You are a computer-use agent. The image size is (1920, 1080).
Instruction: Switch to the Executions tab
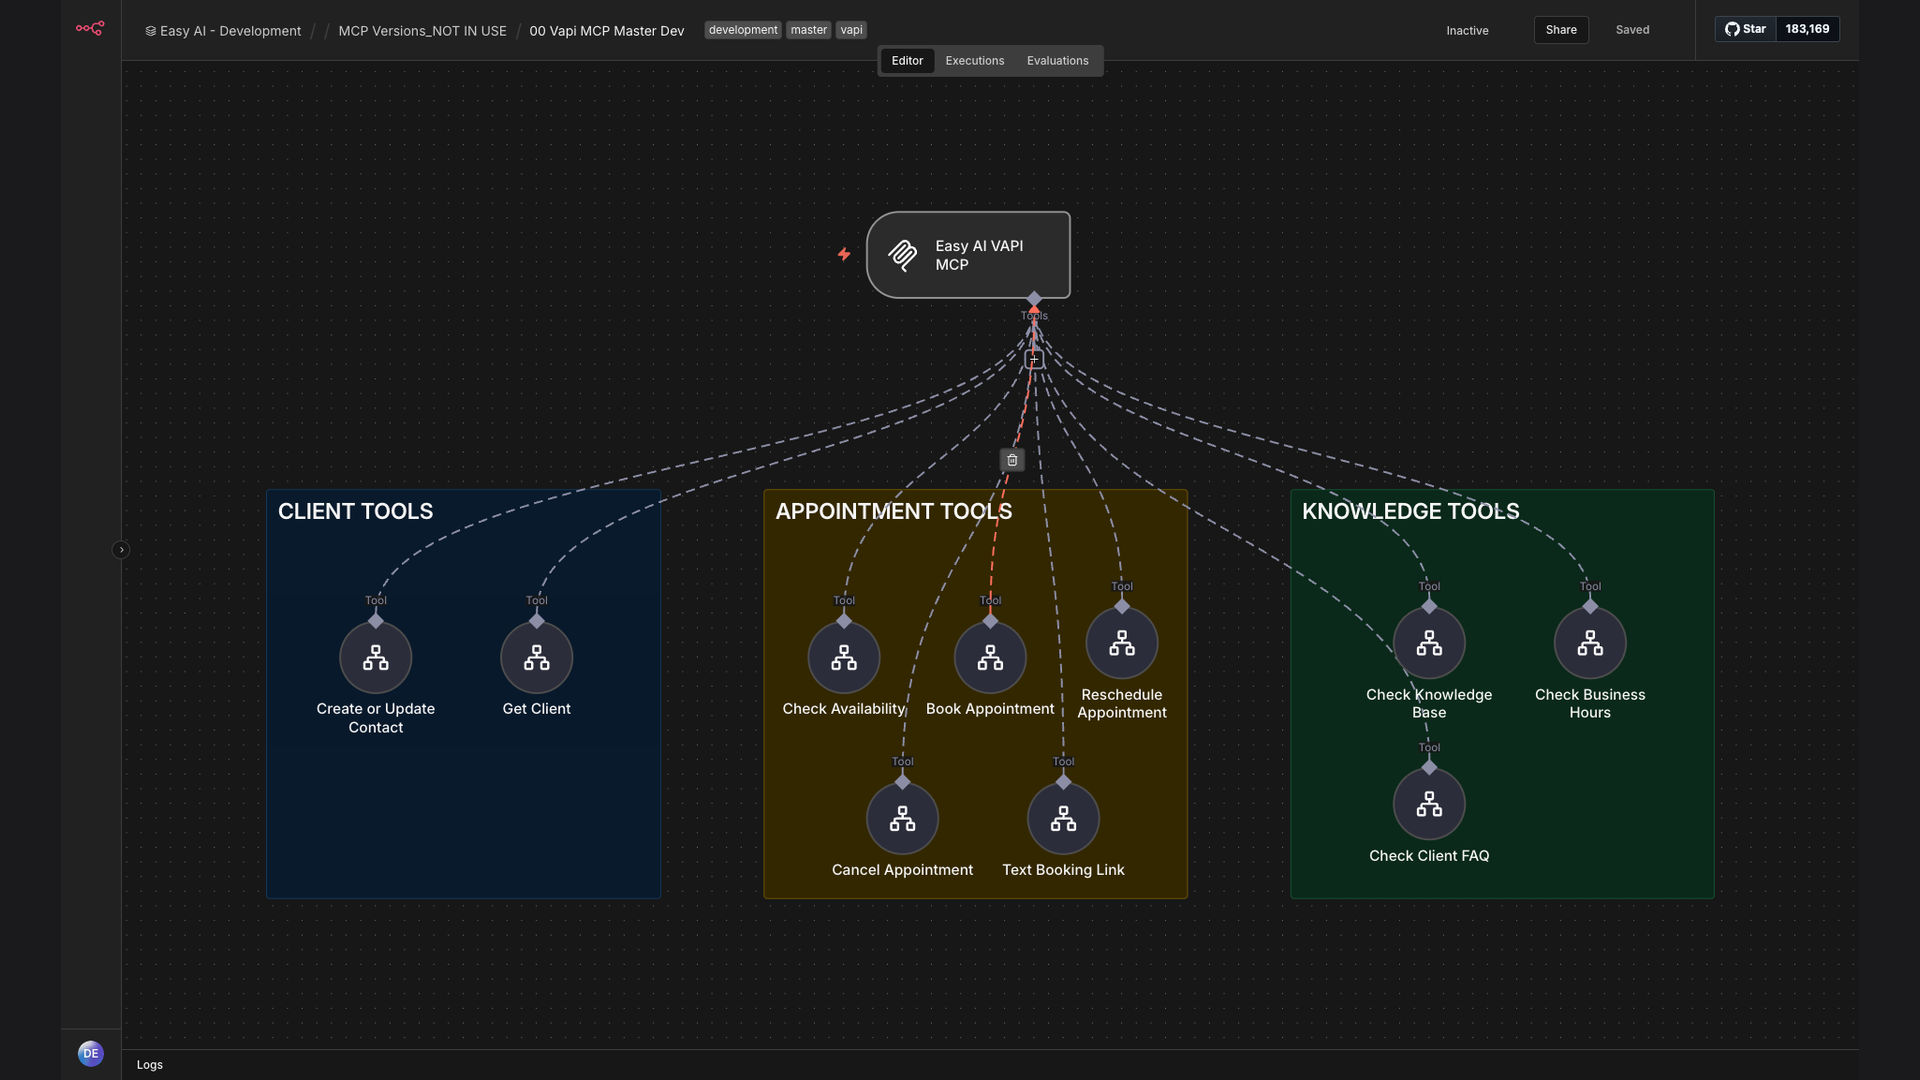point(975,61)
